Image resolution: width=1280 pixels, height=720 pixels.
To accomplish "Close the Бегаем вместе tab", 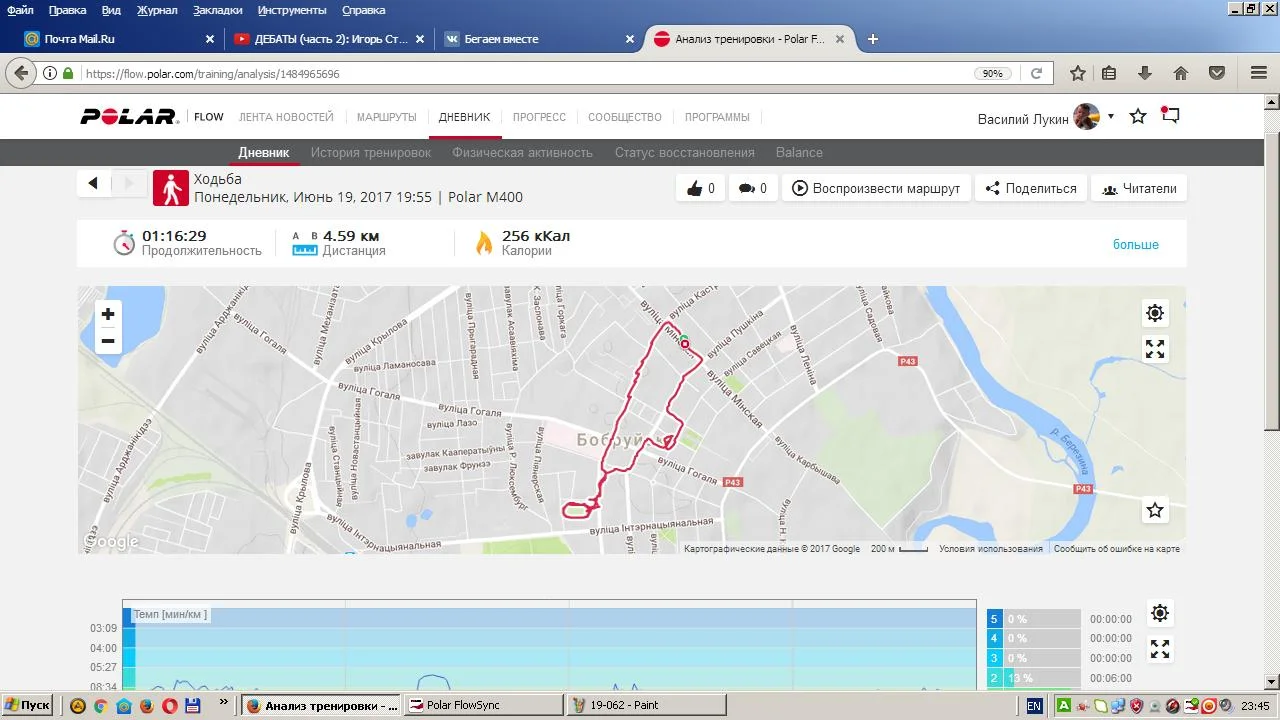I will [x=630, y=39].
